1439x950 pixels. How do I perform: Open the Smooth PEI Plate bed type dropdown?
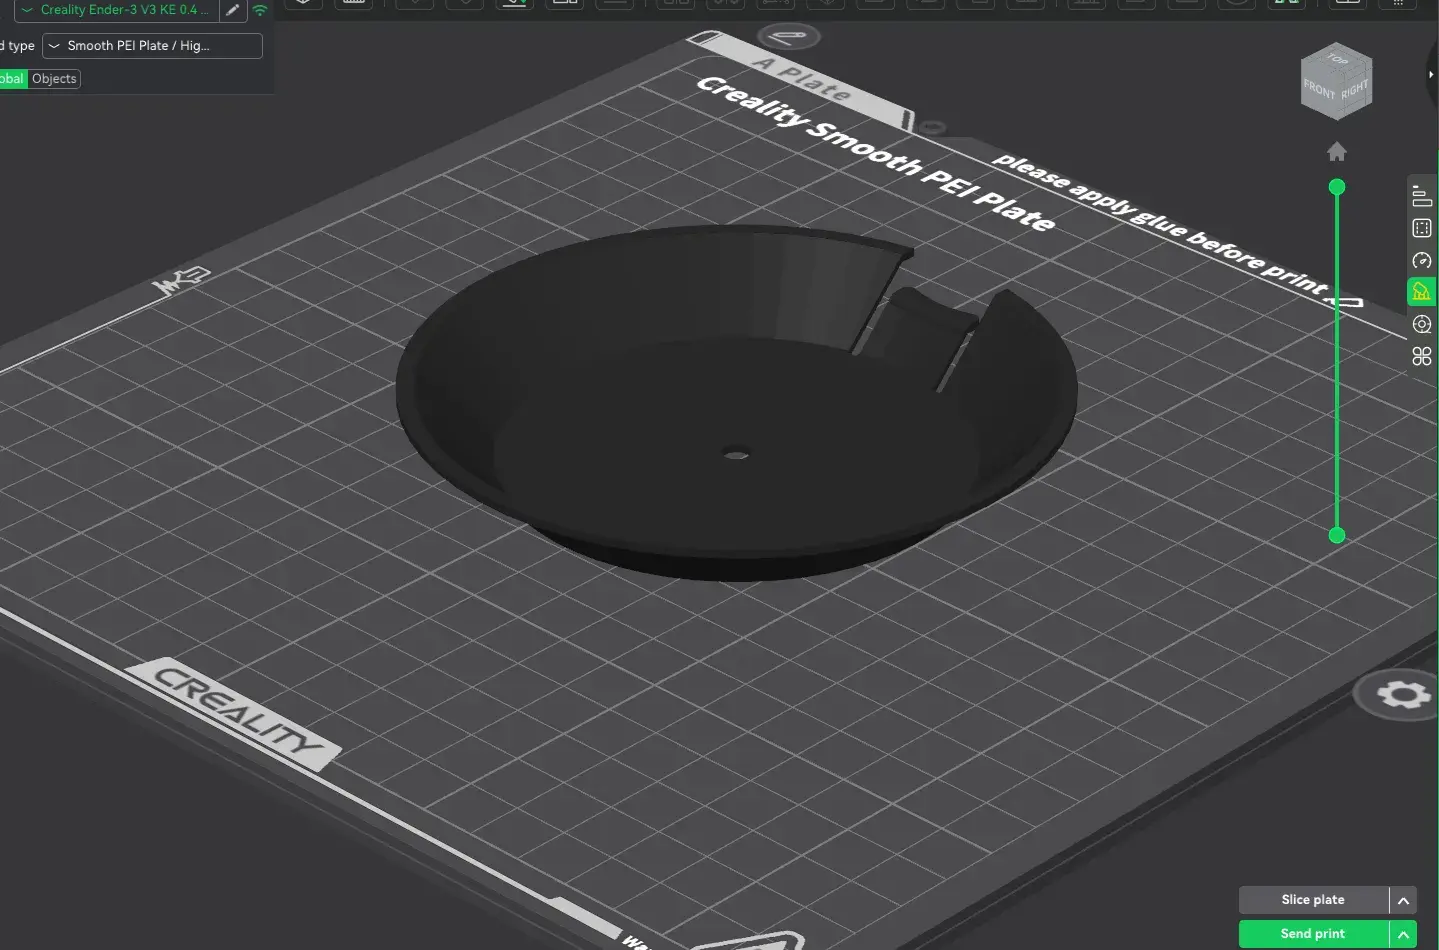152,46
